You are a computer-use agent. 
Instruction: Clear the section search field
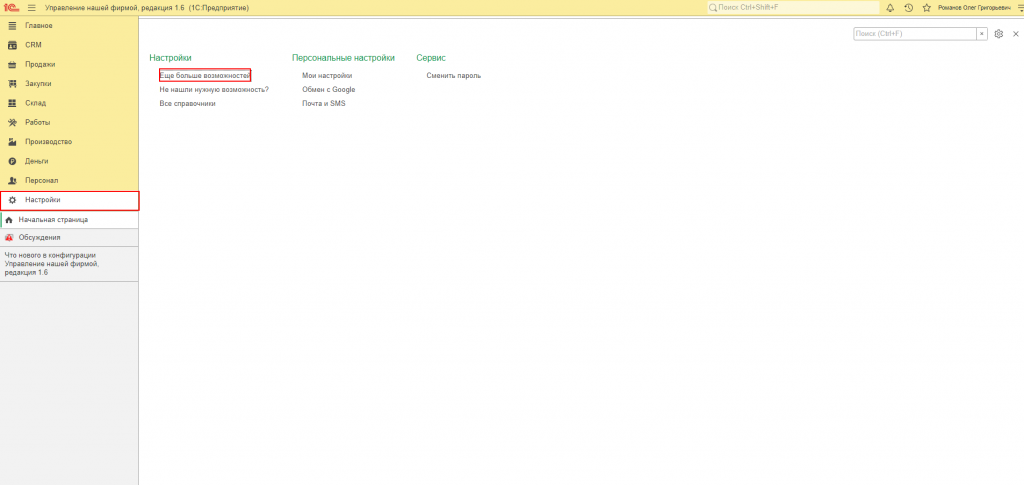click(x=982, y=34)
